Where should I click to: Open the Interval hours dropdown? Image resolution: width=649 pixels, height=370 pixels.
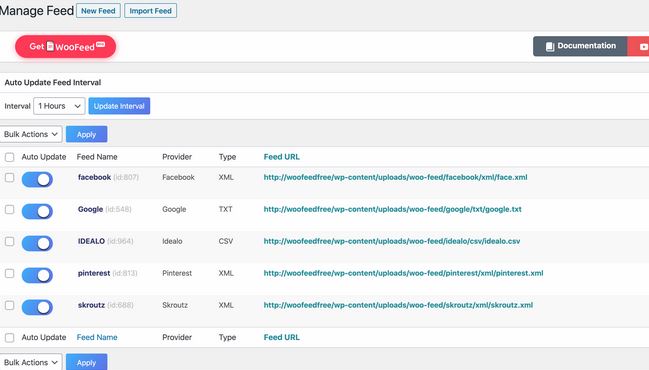(59, 106)
